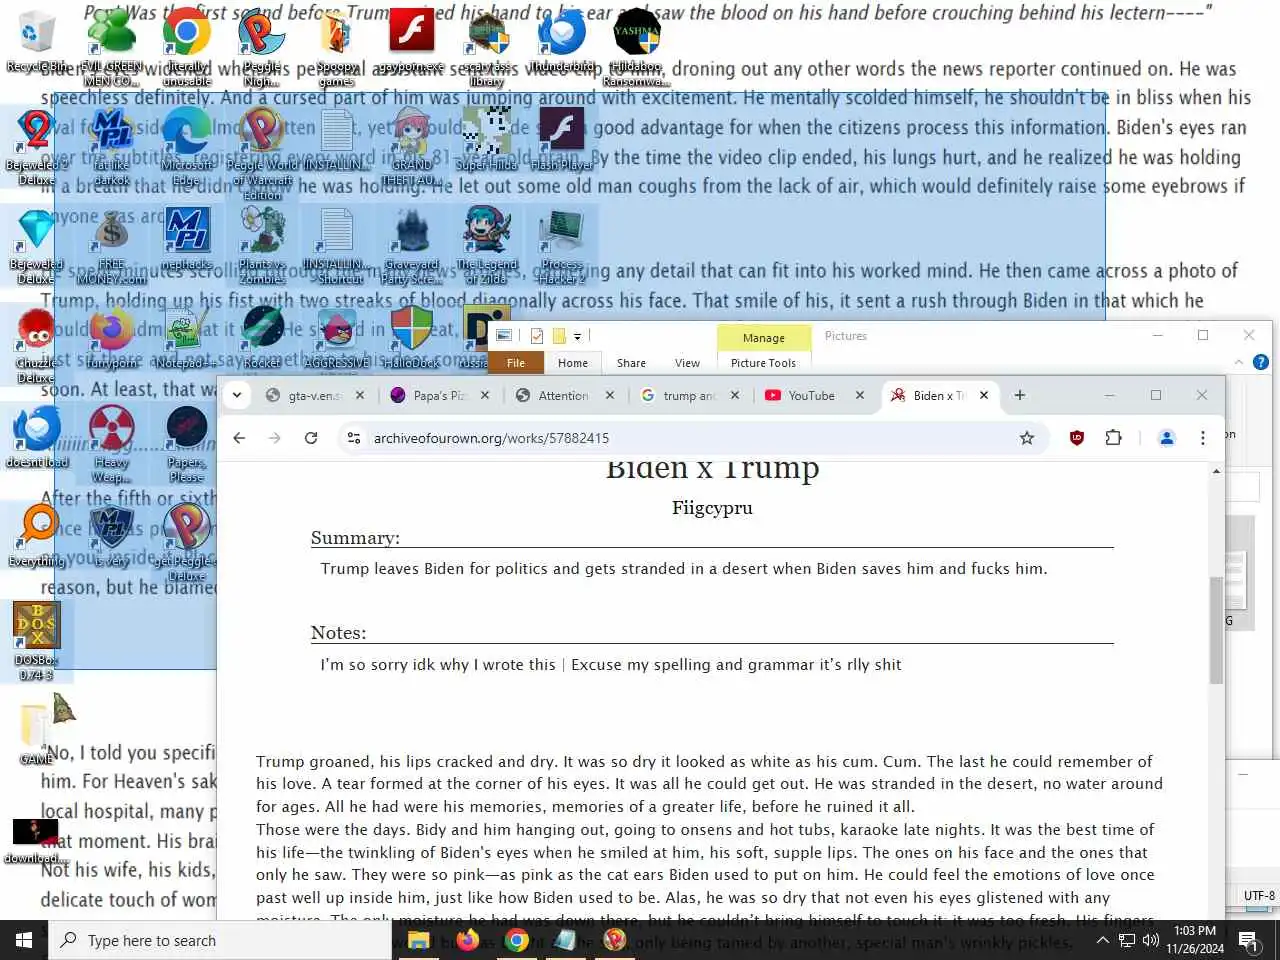The width and height of the screenshot is (1280, 960).
Task: Launch the Microsoft Edge desktop shortcut
Action: (187, 145)
